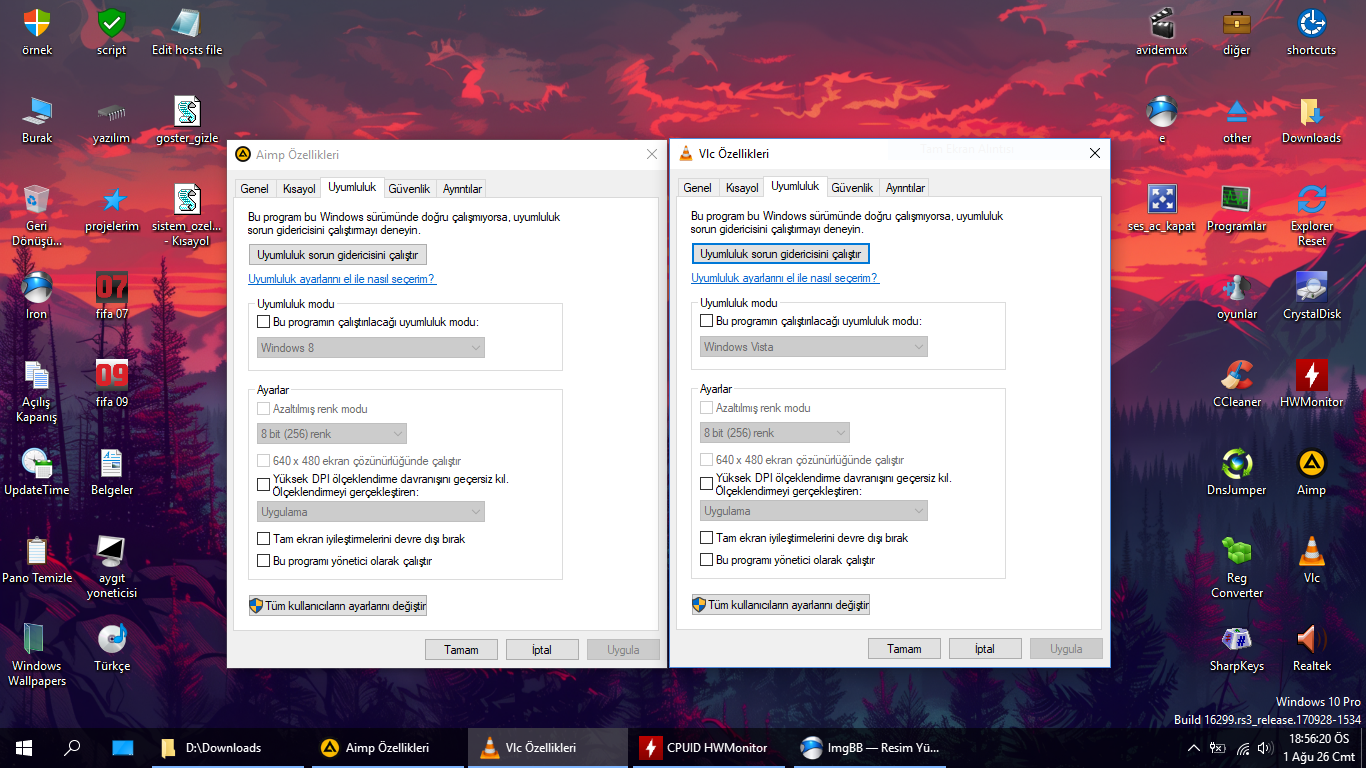The image size is (1366, 768).
Task: Launch the Aimp desktop shortcut
Action: (1311, 472)
